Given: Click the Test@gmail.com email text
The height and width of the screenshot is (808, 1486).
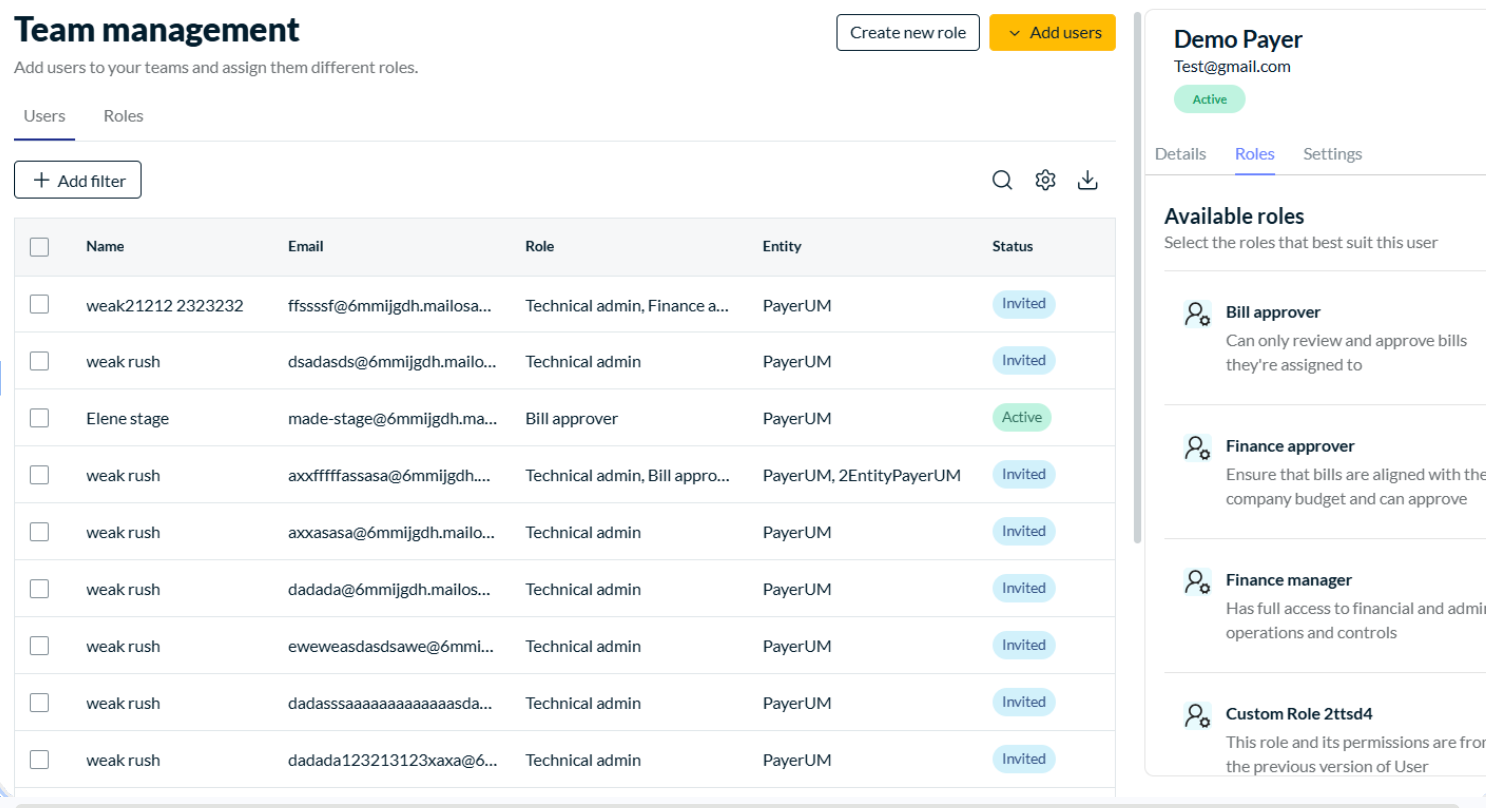Looking at the screenshot, I should click(x=1232, y=67).
